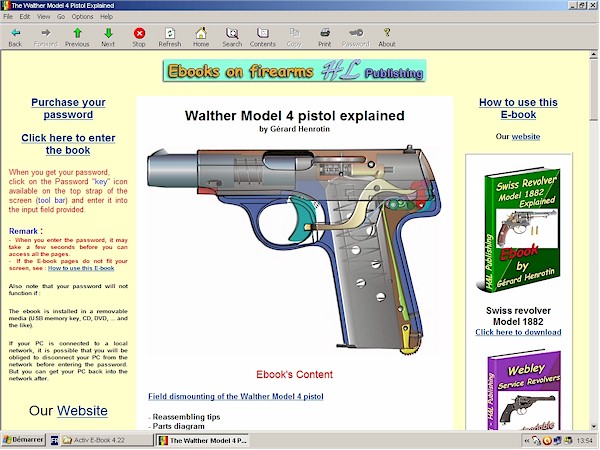Screen dimensions: 600x450
Task: Visit Our website link at right
Action: point(526,137)
